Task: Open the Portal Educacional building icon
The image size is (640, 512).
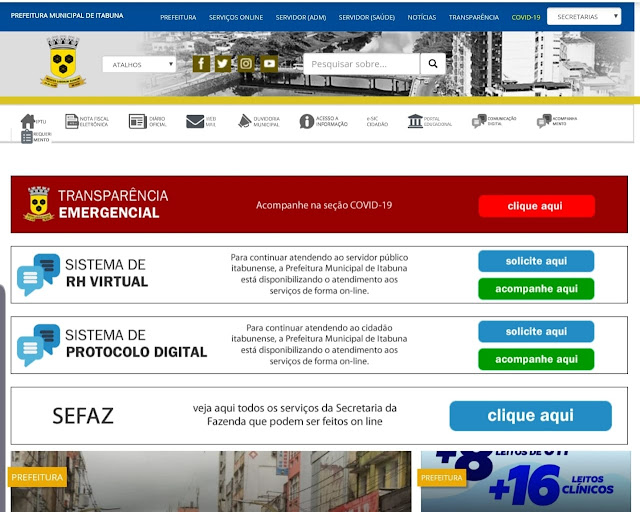Action: (415, 121)
